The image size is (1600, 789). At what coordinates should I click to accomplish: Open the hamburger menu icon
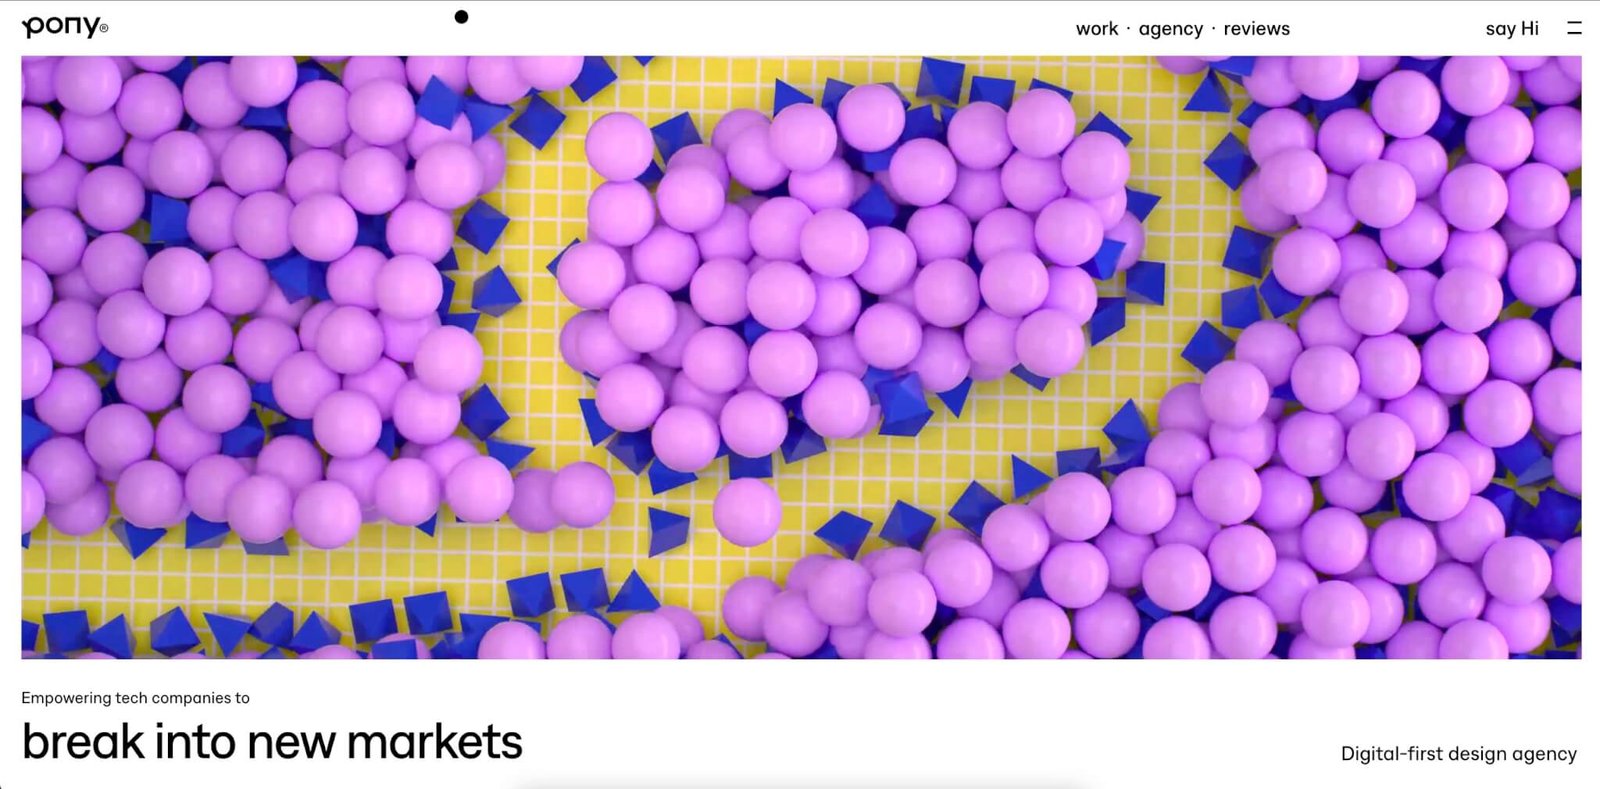1574,28
